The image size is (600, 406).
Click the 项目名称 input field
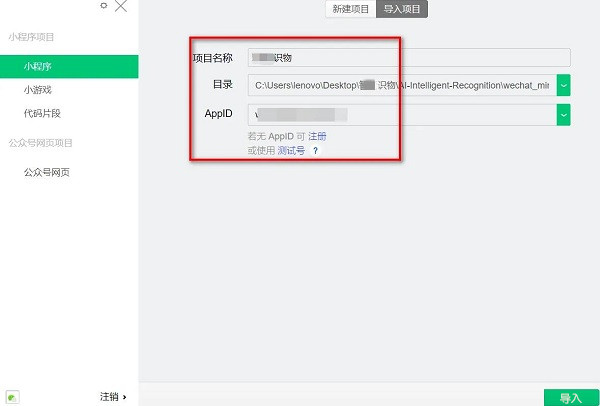(409, 58)
